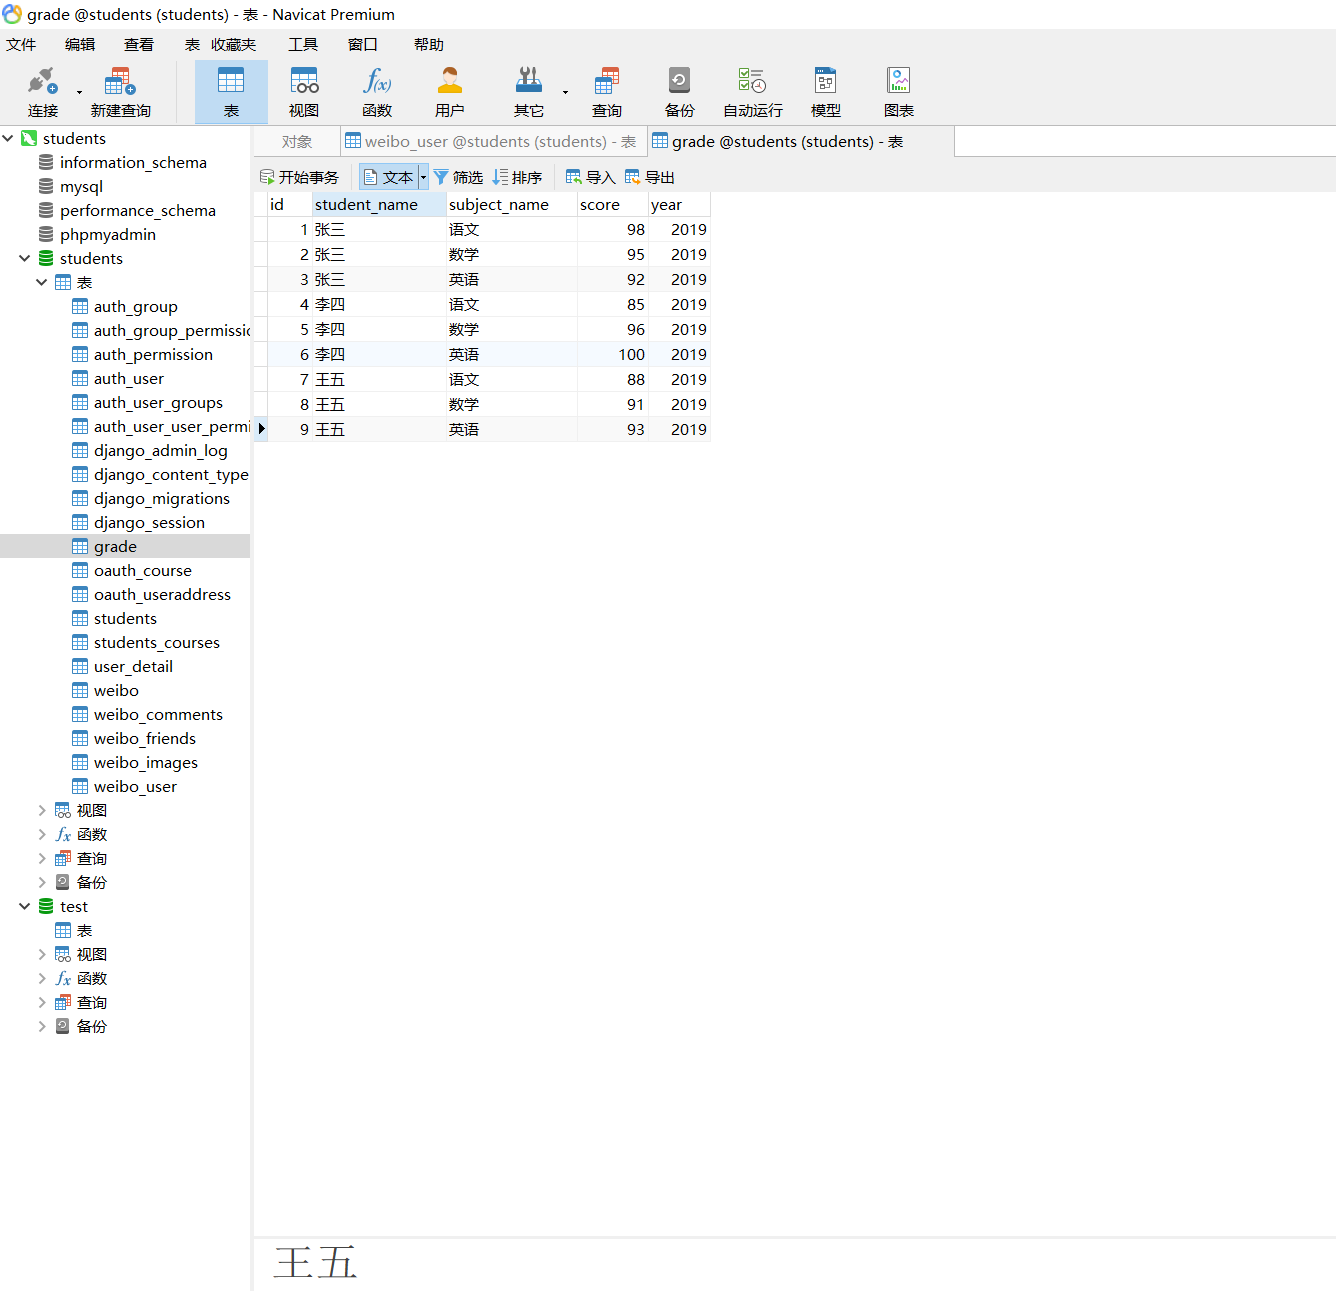The image size is (1336, 1291).
Task: Open the 视图 view toolbar button
Action: (304, 92)
